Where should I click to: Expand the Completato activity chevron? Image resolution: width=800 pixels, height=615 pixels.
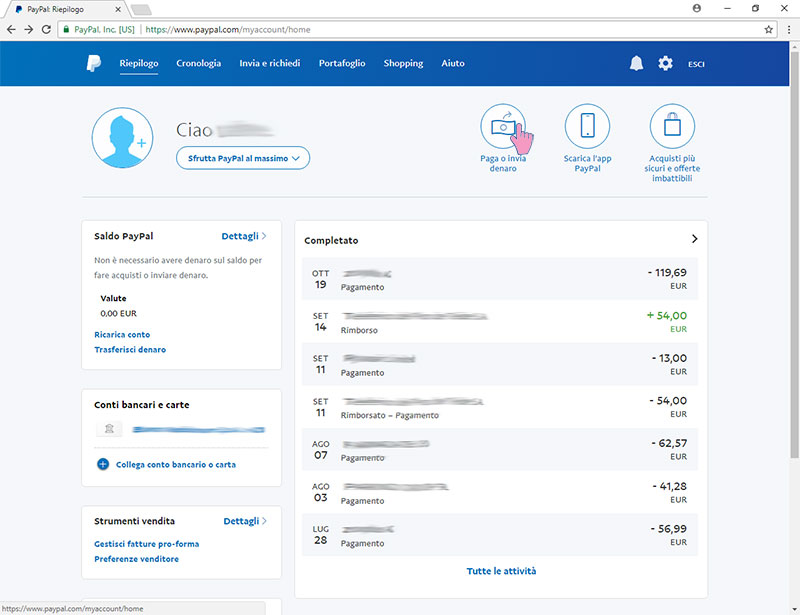(694, 239)
